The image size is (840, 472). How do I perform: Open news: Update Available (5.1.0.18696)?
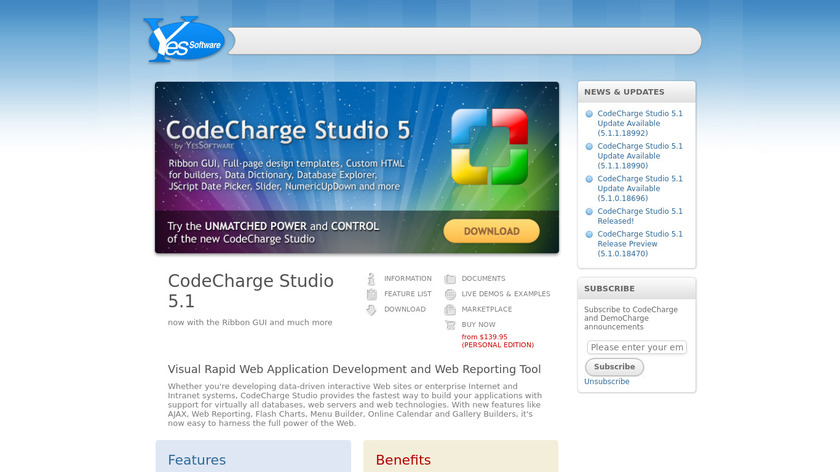tap(640, 189)
